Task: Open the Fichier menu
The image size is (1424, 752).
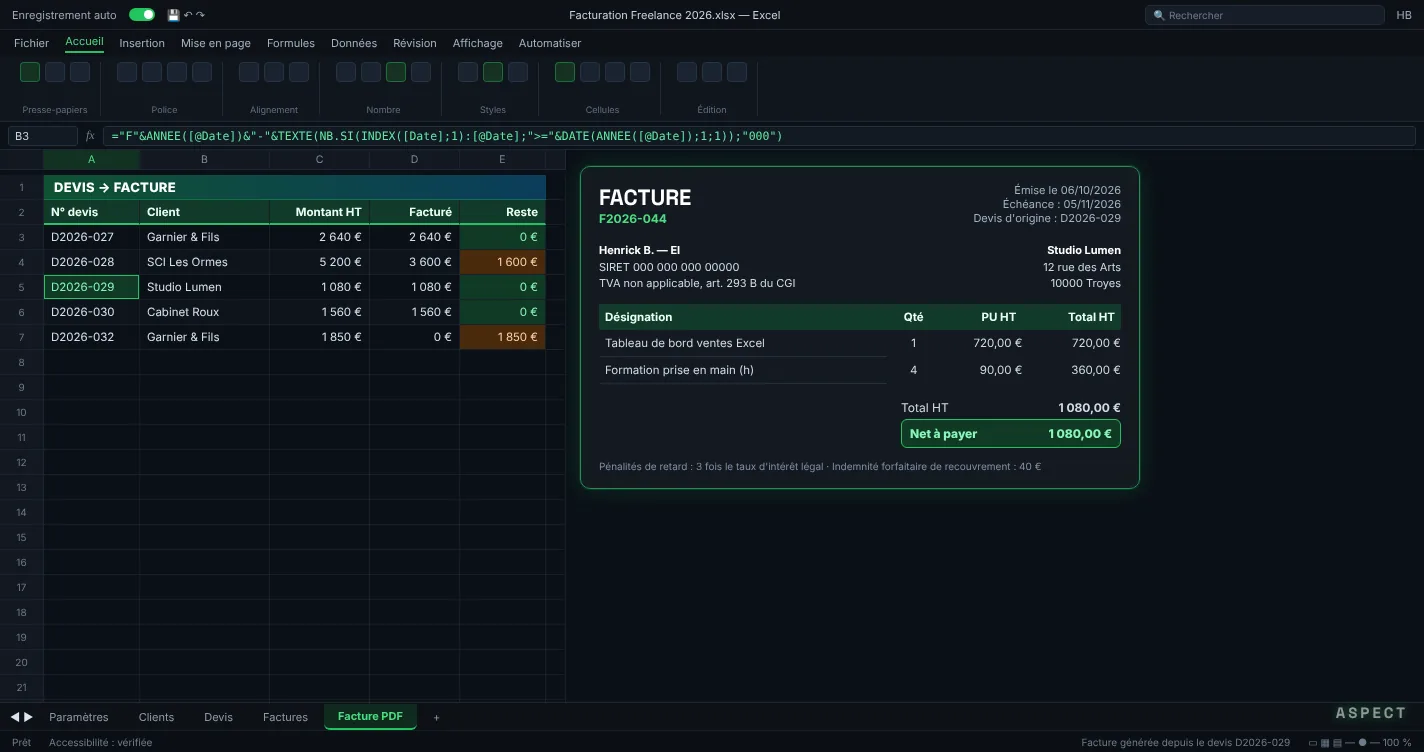Action: [31, 43]
